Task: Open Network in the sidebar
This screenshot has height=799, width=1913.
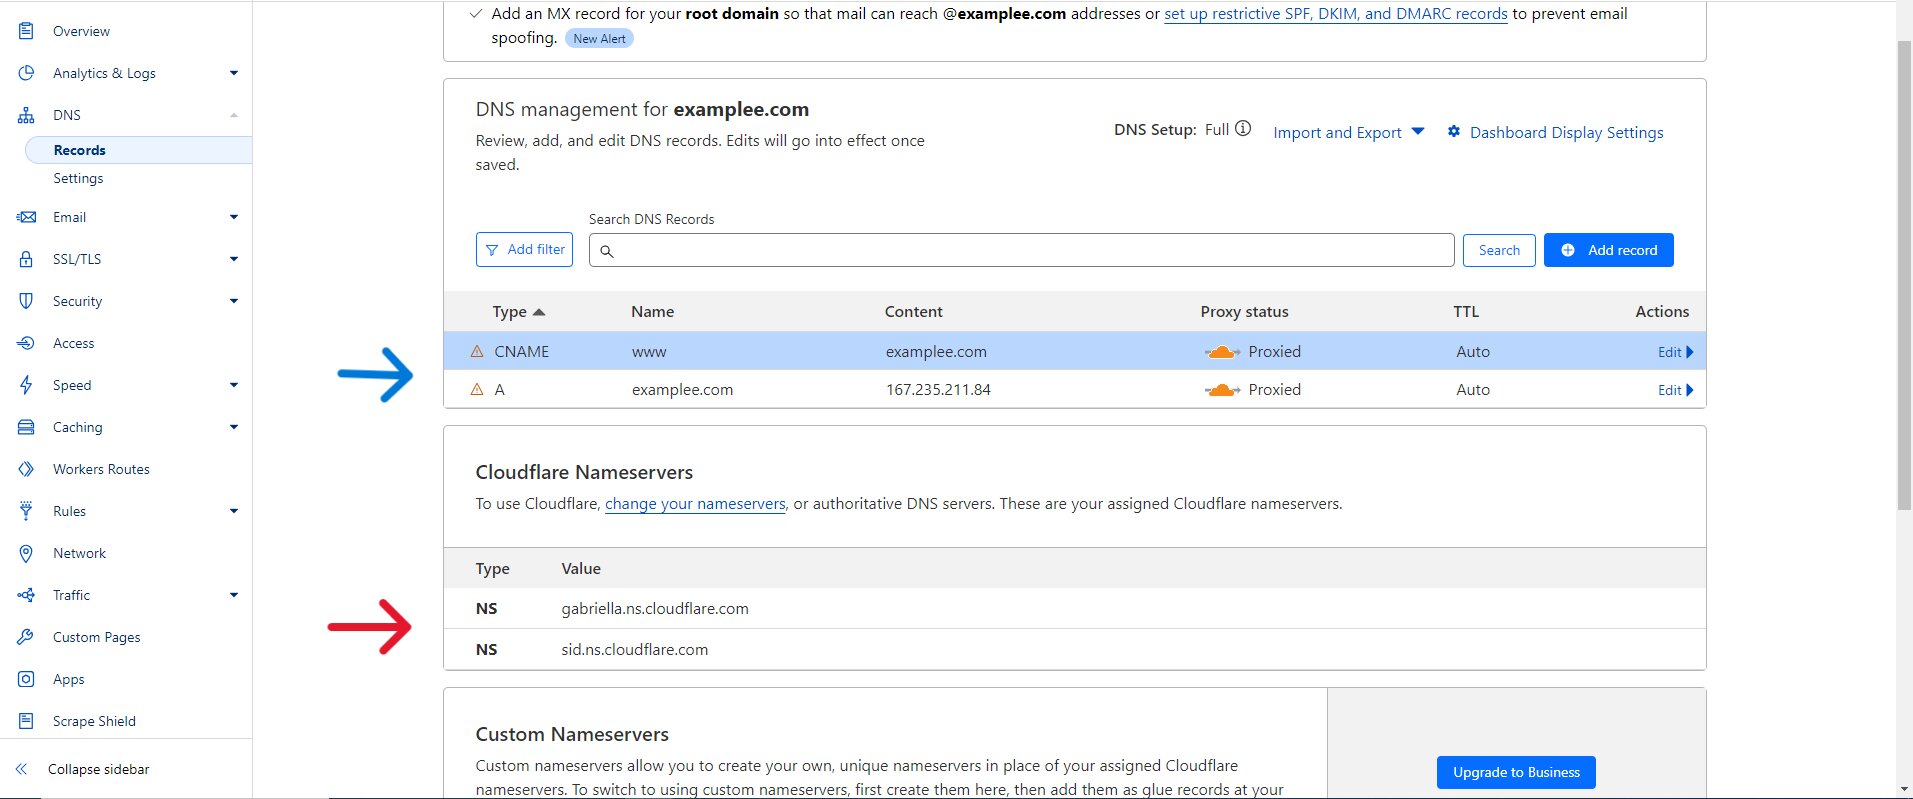Action: (x=79, y=553)
